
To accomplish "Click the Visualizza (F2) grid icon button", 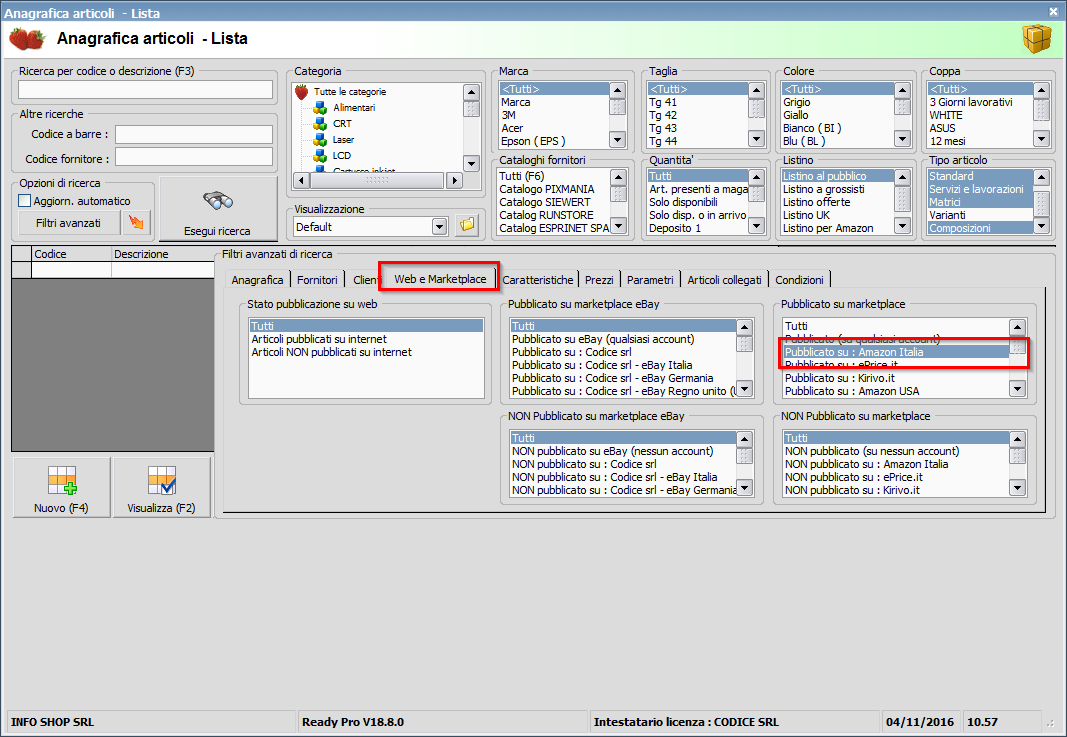I will 162,487.
